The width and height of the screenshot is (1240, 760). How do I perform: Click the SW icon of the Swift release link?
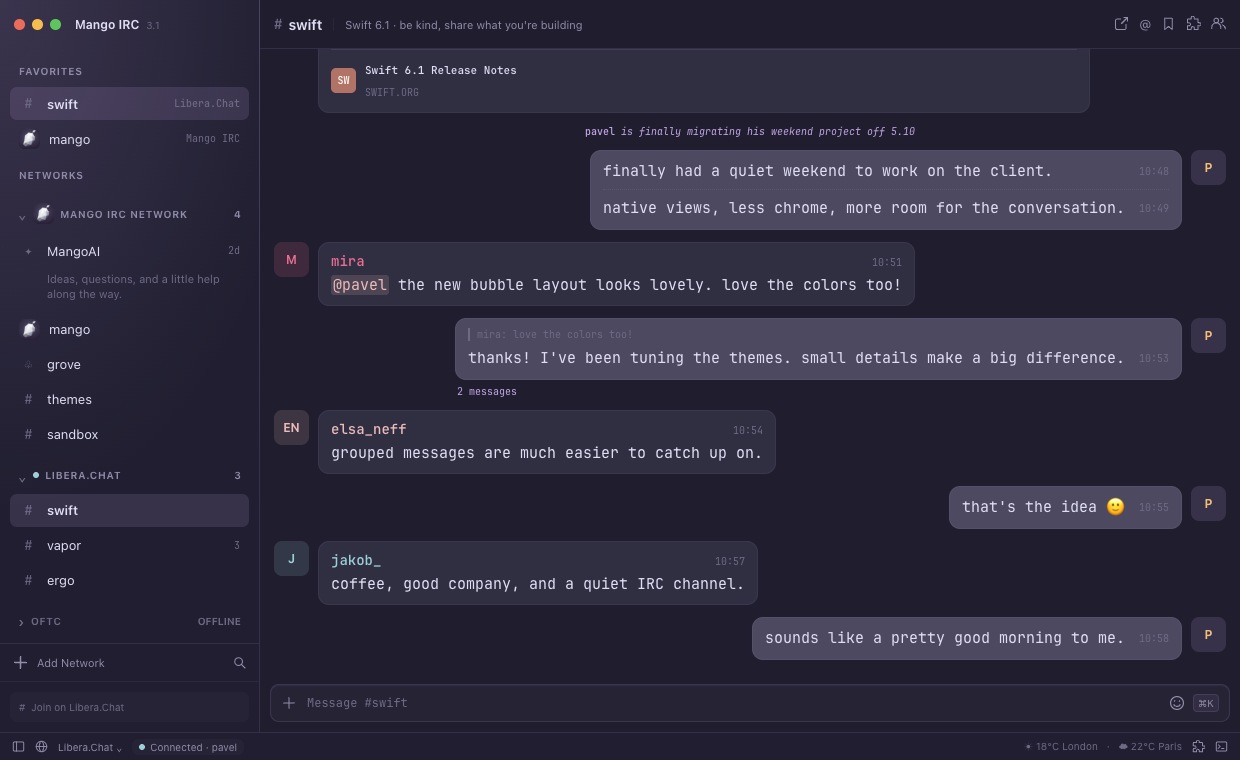tap(343, 81)
